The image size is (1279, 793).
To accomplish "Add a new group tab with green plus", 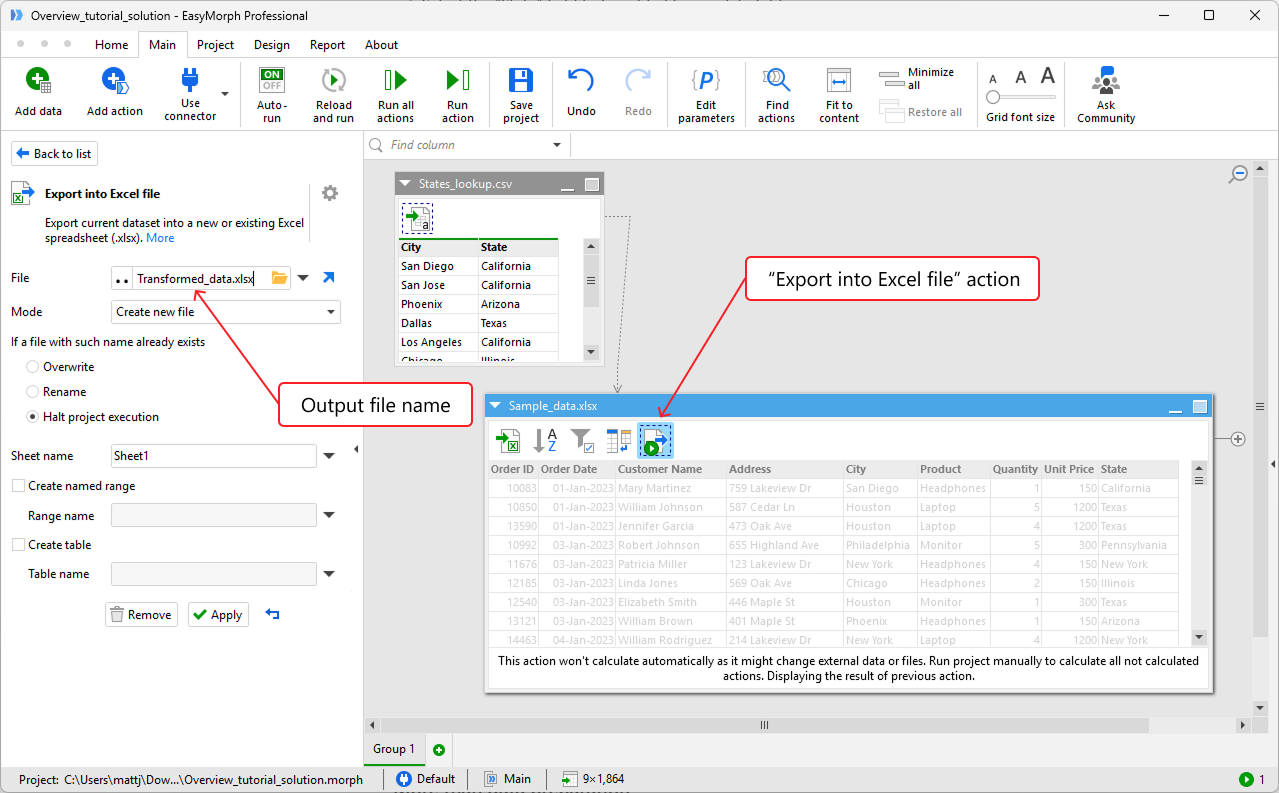I will click(x=438, y=749).
